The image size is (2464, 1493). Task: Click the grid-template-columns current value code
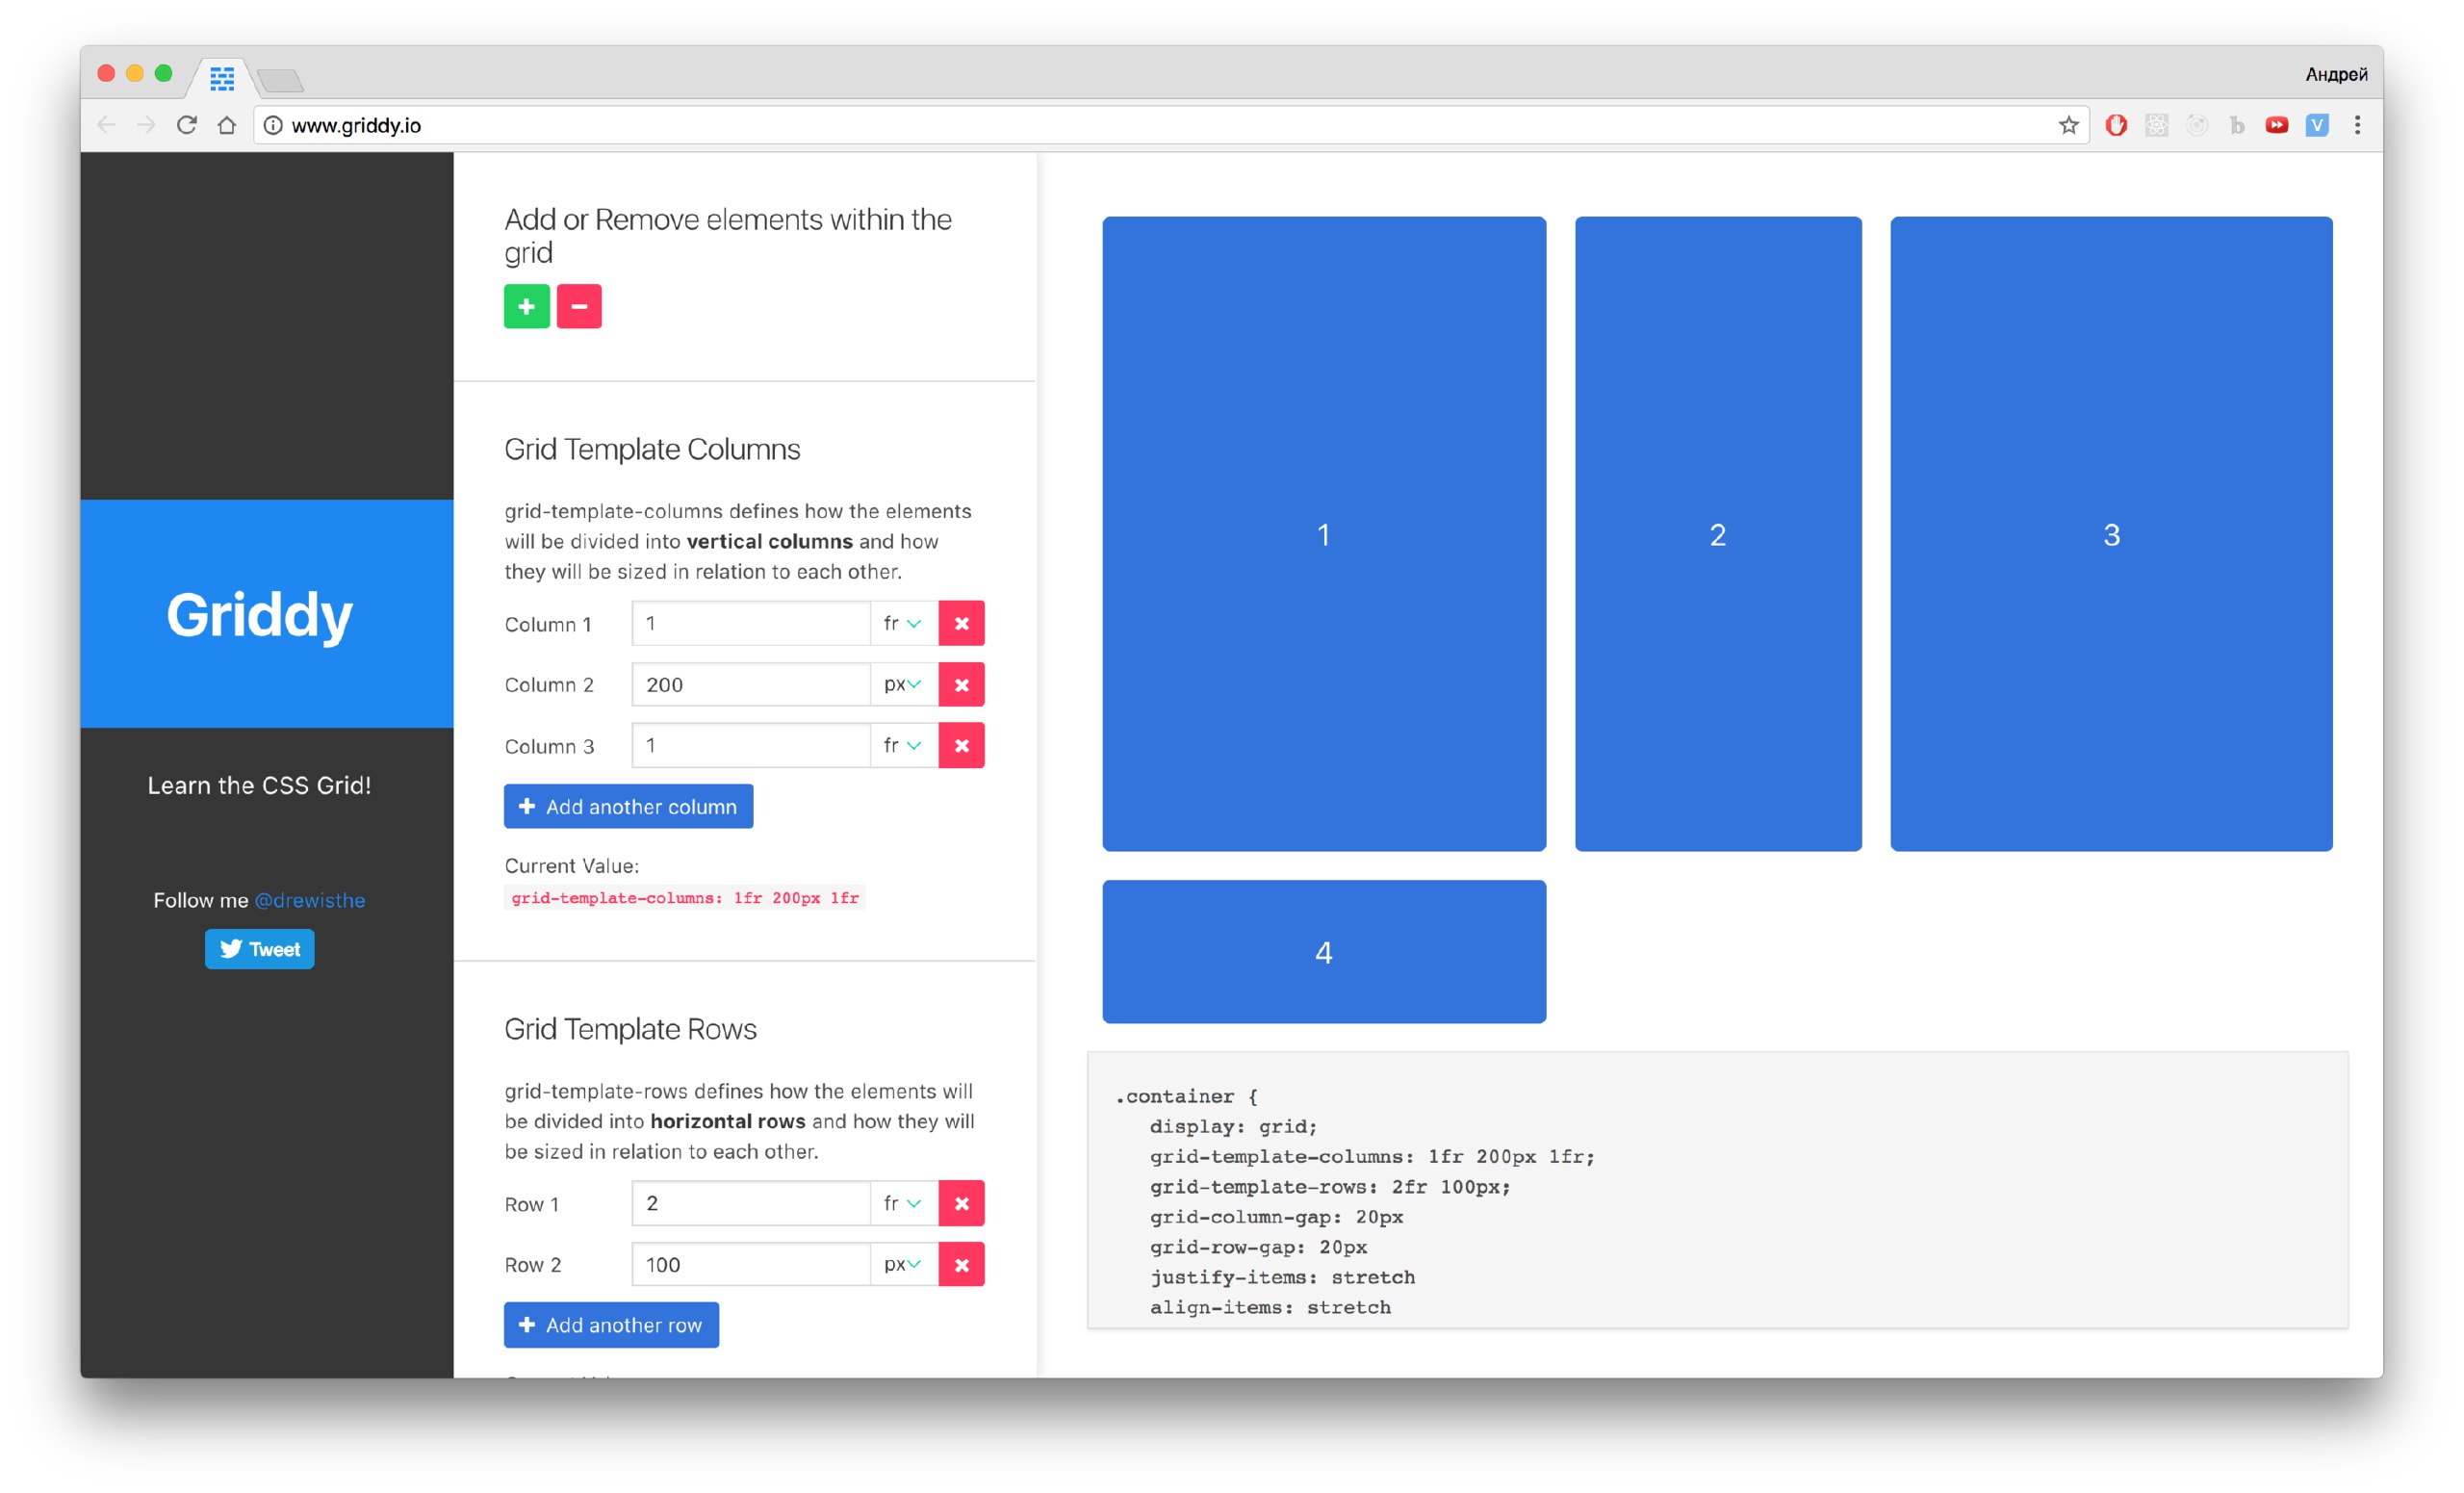685,898
